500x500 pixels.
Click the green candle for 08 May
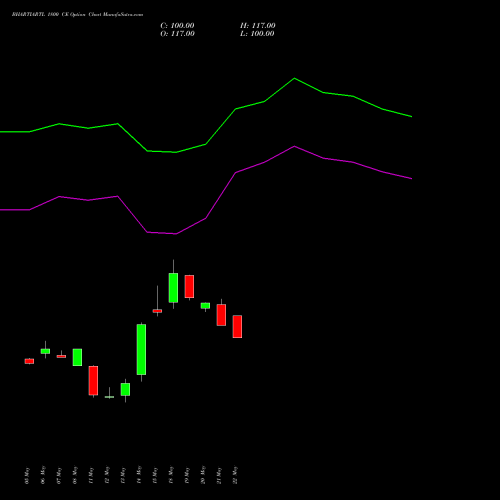point(77,357)
